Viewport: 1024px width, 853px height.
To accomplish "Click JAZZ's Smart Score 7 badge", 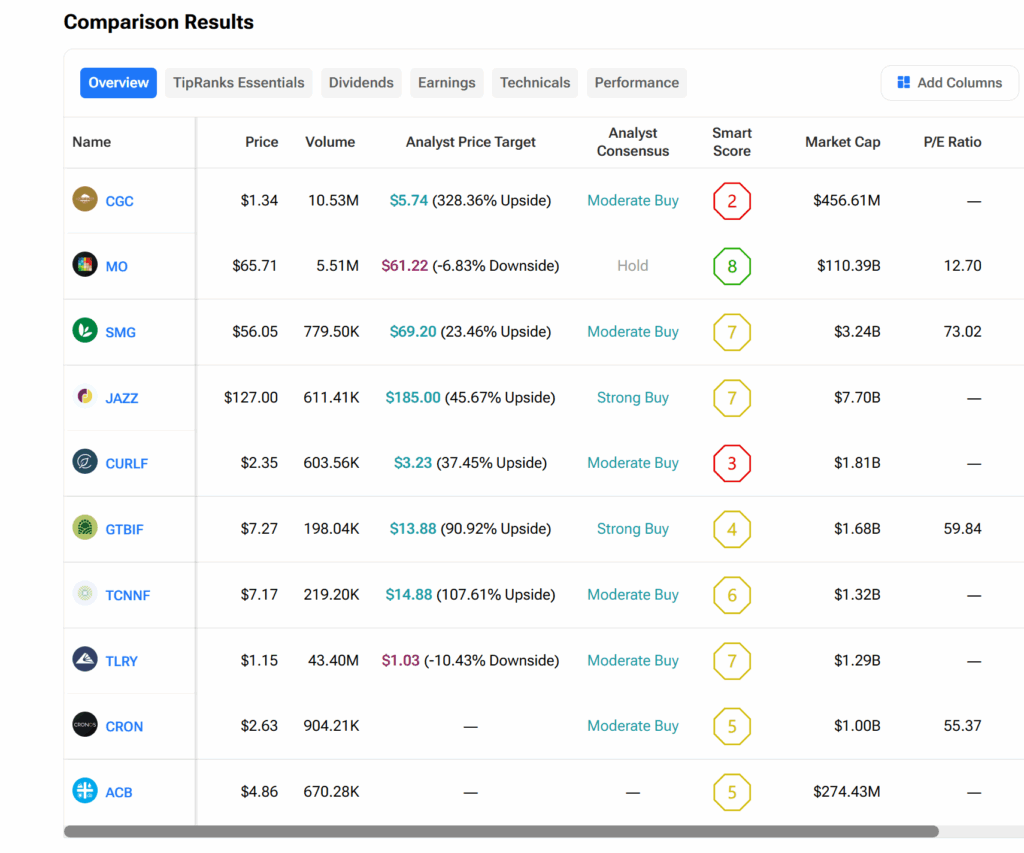I will pos(732,398).
